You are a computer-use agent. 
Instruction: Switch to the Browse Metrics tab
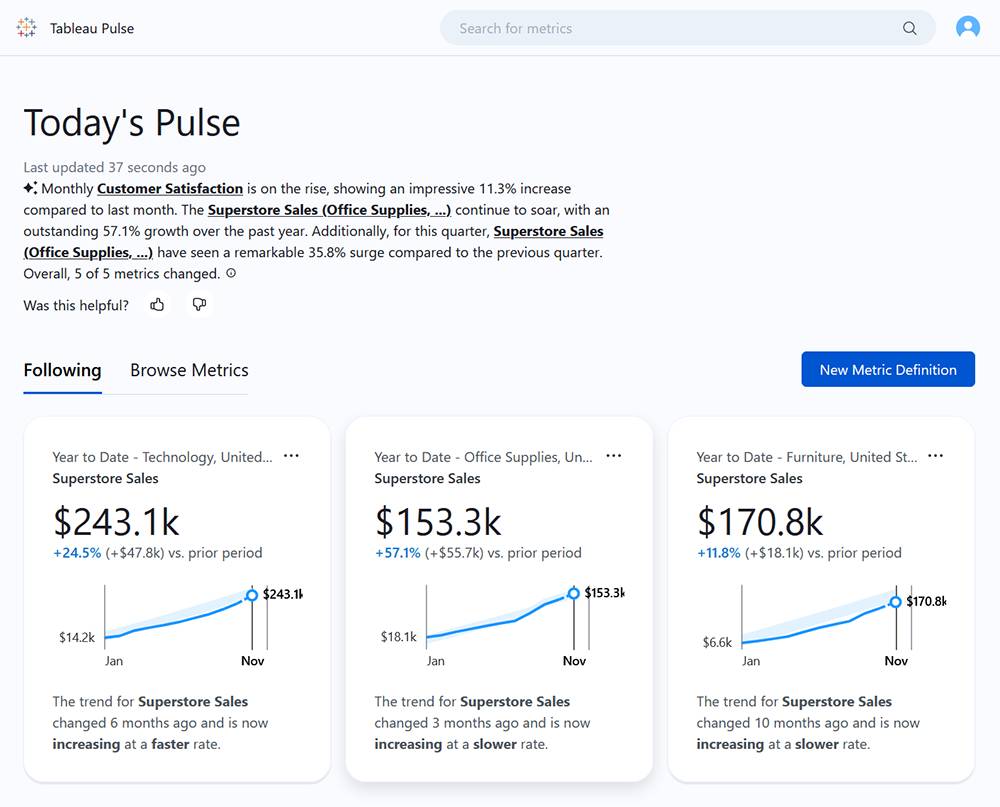(x=188, y=370)
